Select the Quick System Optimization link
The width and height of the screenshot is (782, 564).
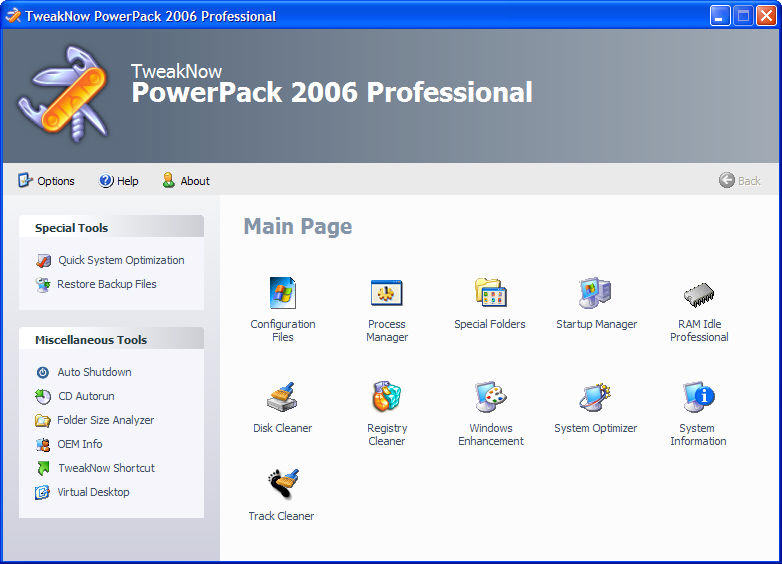tap(121, 260)
